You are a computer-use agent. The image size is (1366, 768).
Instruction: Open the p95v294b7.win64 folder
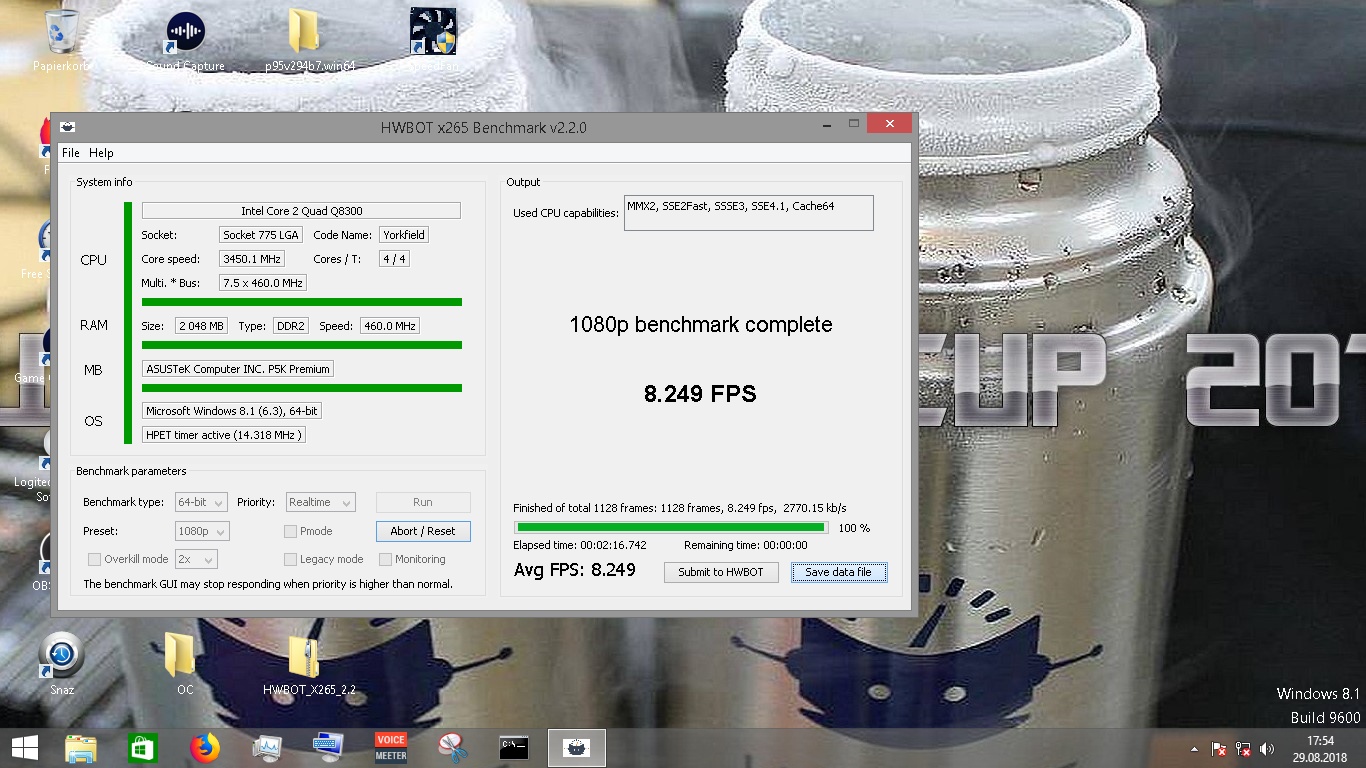(309, 40)
